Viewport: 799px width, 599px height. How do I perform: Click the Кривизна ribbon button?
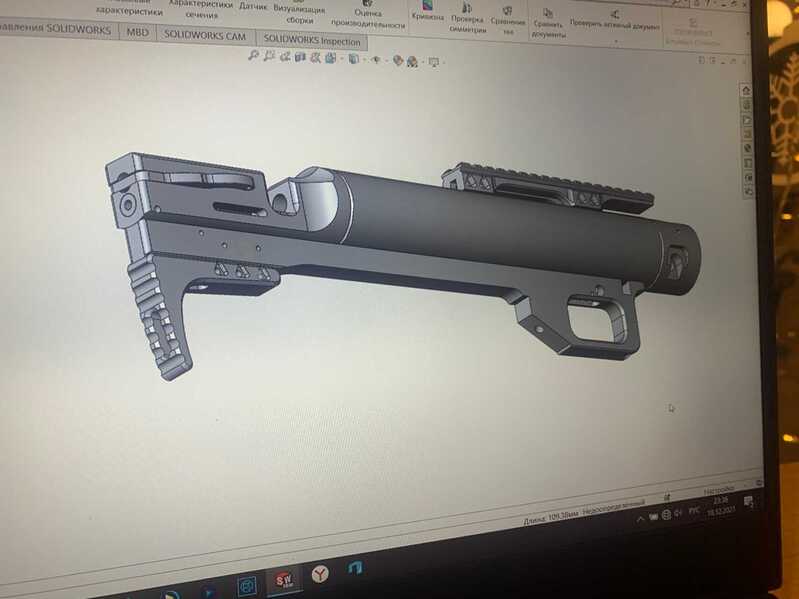[427, 11]
